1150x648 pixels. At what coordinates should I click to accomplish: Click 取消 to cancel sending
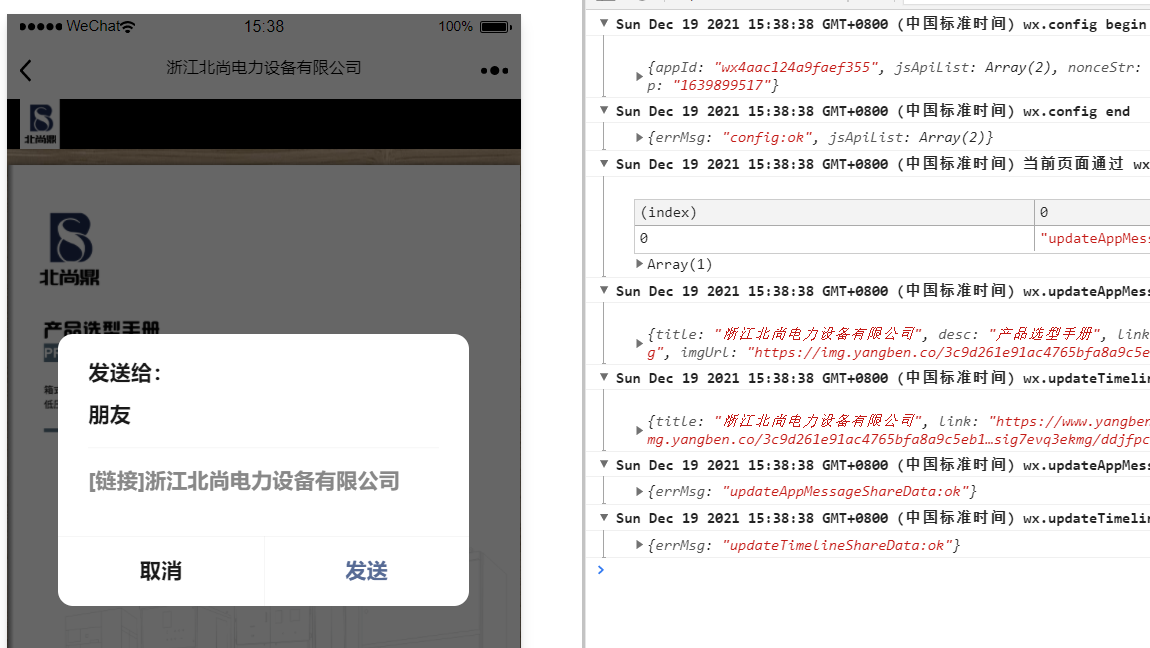(x=161, y=571)
